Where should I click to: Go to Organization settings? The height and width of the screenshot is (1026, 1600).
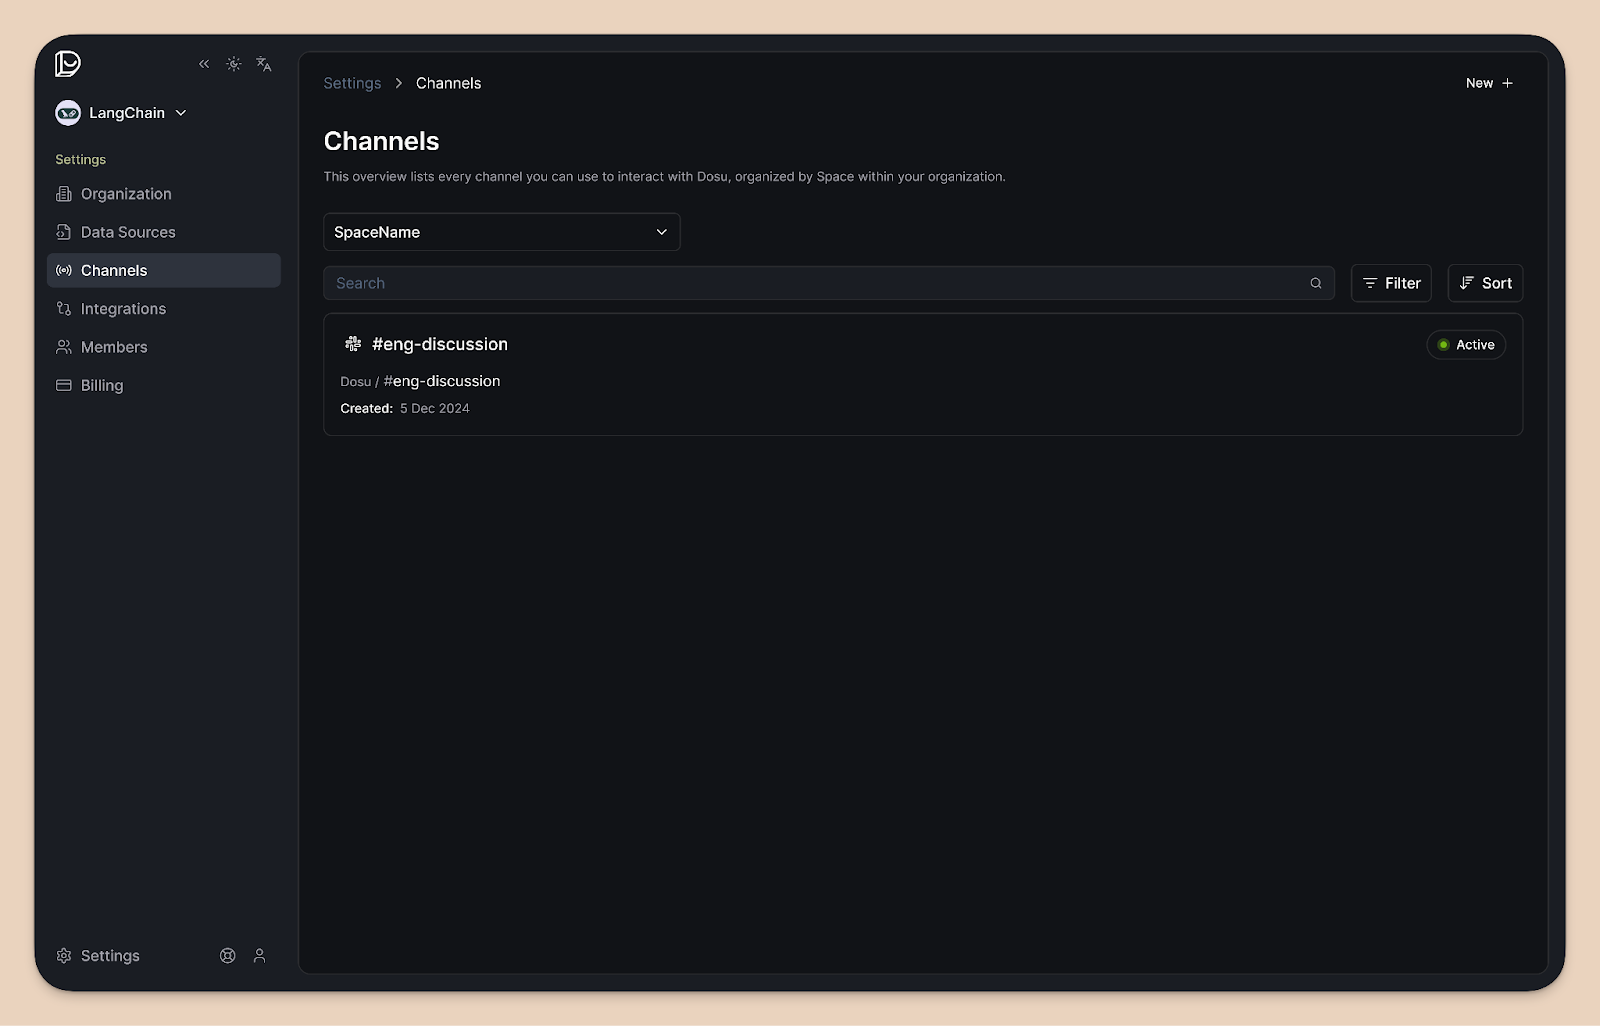point(126,194)
